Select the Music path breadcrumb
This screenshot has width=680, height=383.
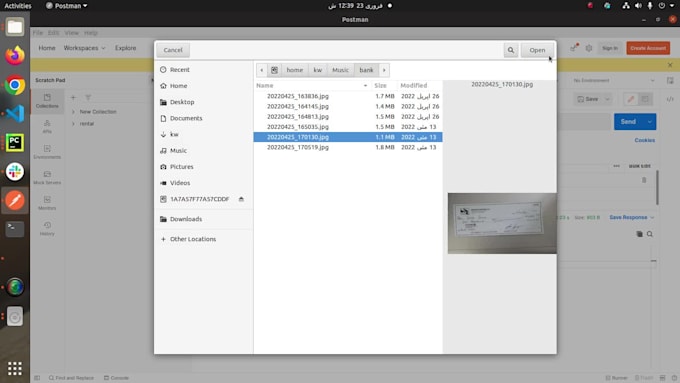point(340,70)
